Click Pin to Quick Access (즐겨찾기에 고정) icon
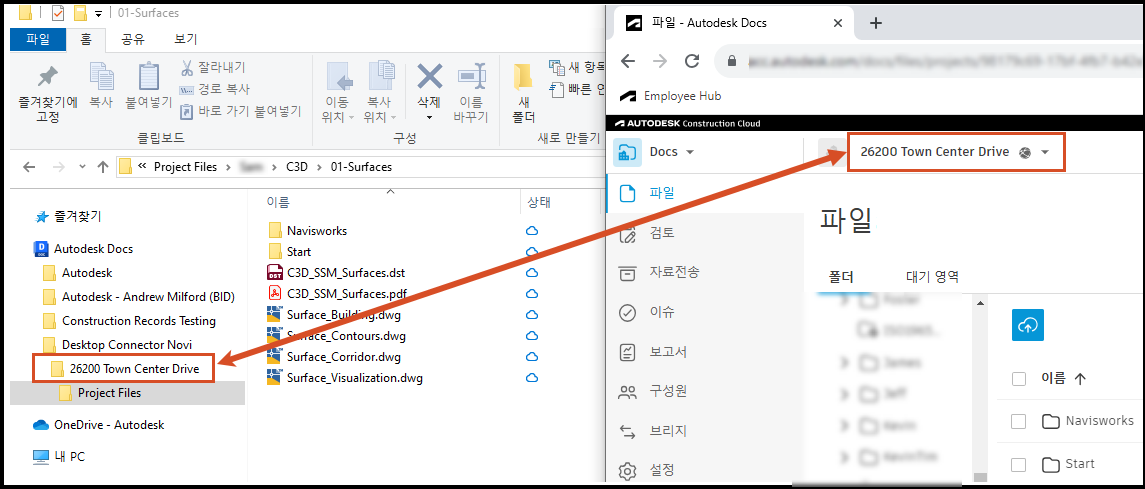 (47, 77)
